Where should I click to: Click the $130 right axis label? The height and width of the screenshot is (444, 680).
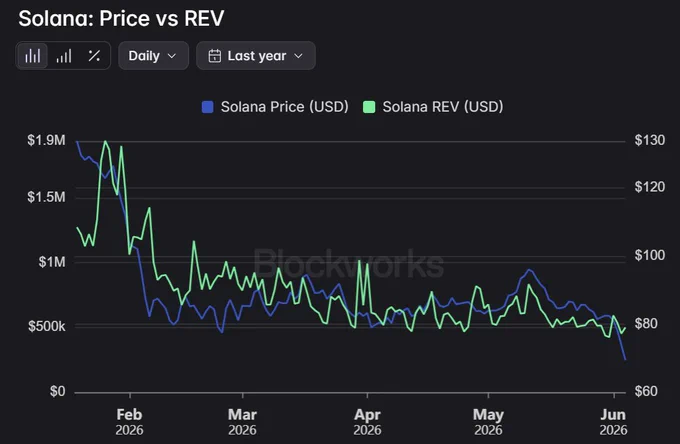650,140
